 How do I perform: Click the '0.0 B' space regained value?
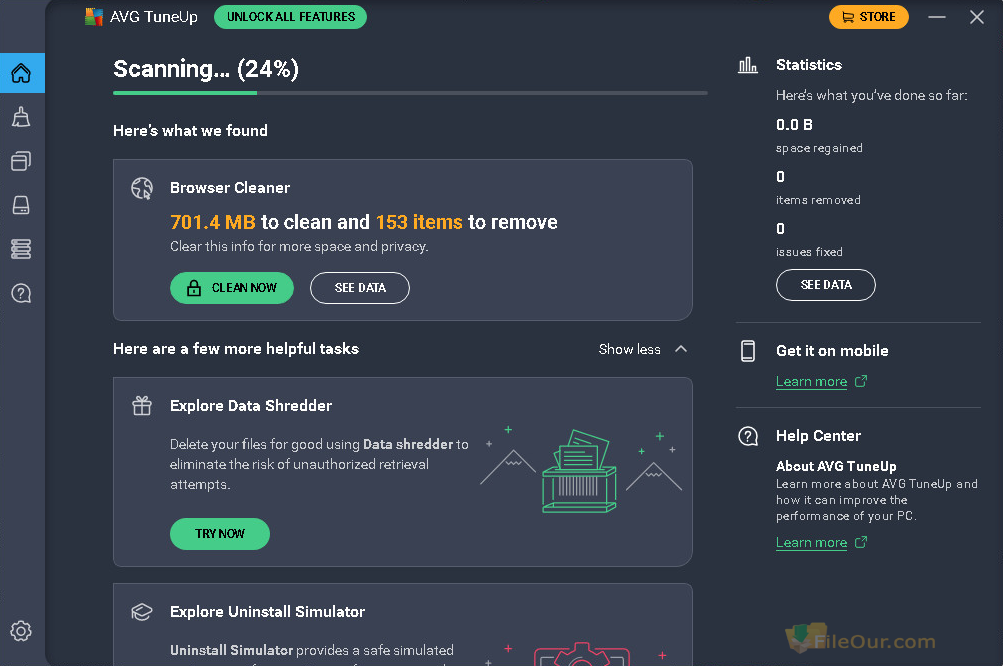click(794, 125)
